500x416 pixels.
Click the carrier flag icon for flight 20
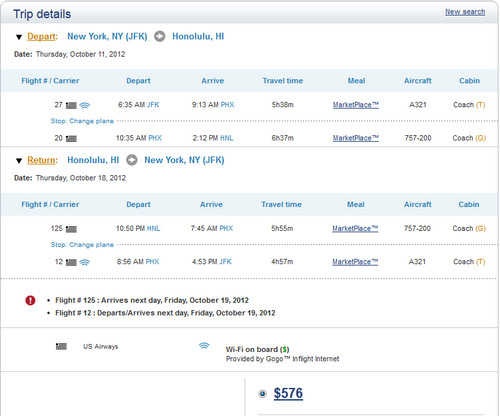click(x=71, y=139)
